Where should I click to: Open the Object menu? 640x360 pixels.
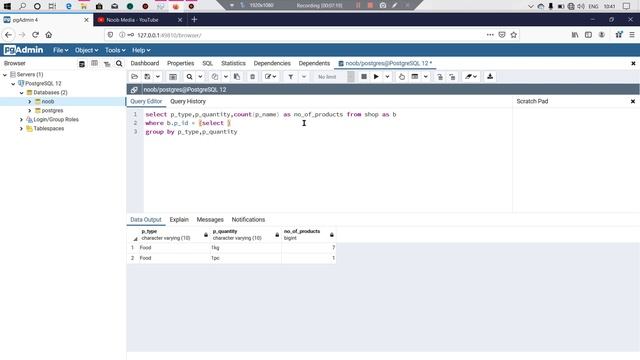click(86, 50)
